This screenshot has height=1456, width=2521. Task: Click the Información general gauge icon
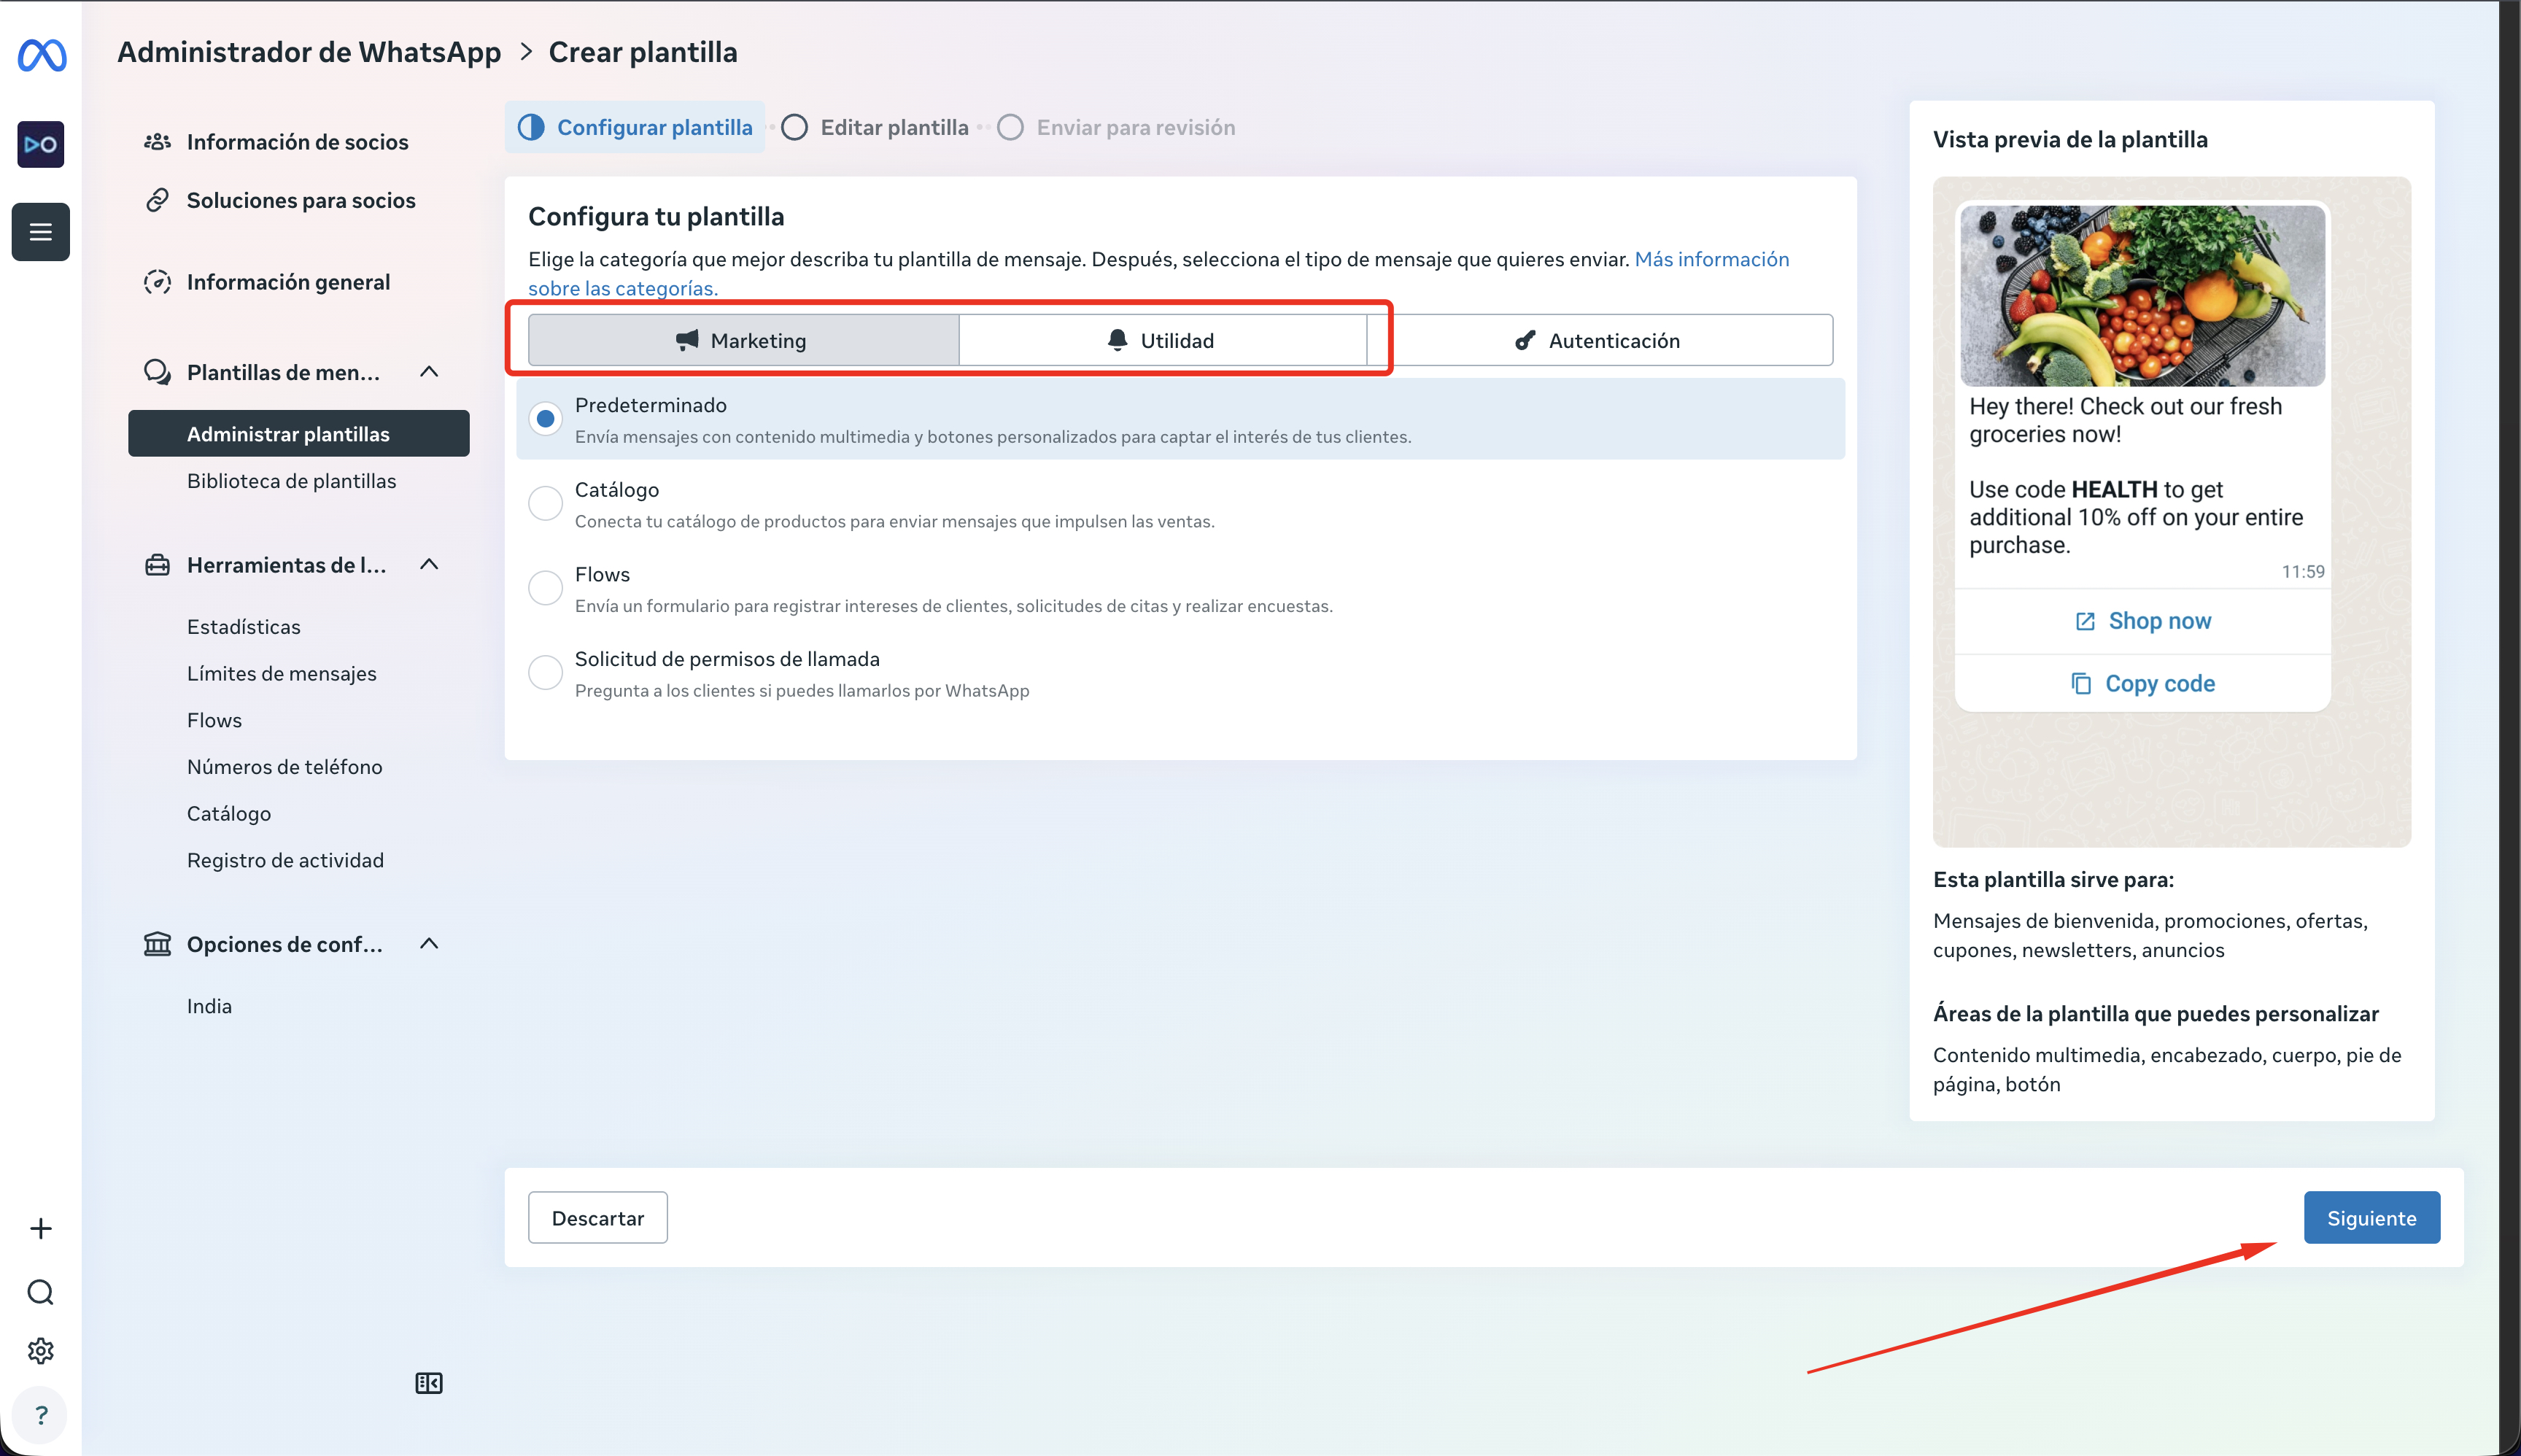(157, 282)
